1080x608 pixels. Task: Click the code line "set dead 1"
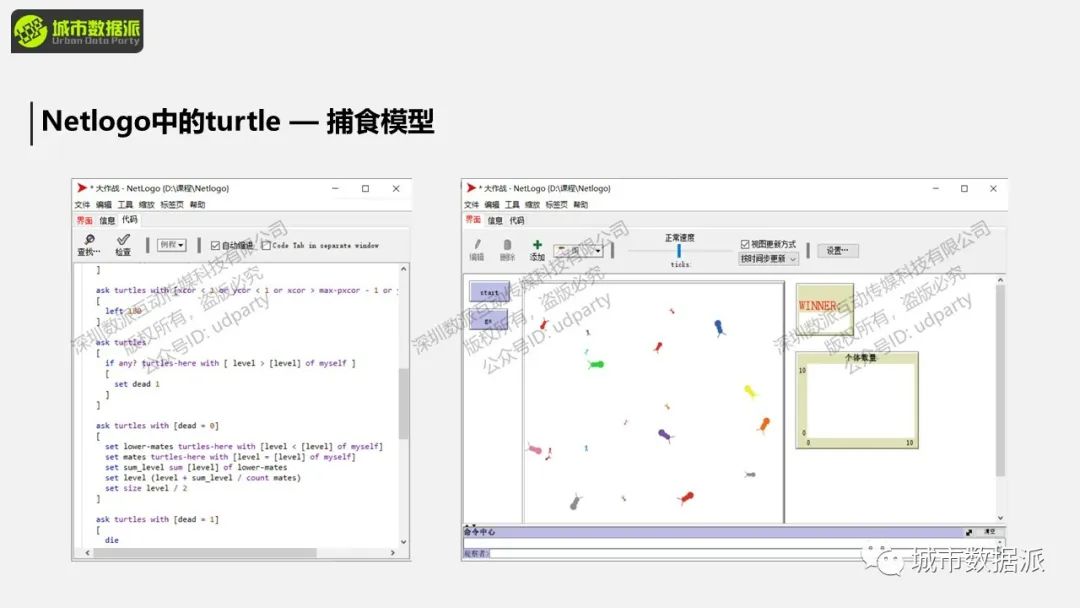[x=137, y=384]
